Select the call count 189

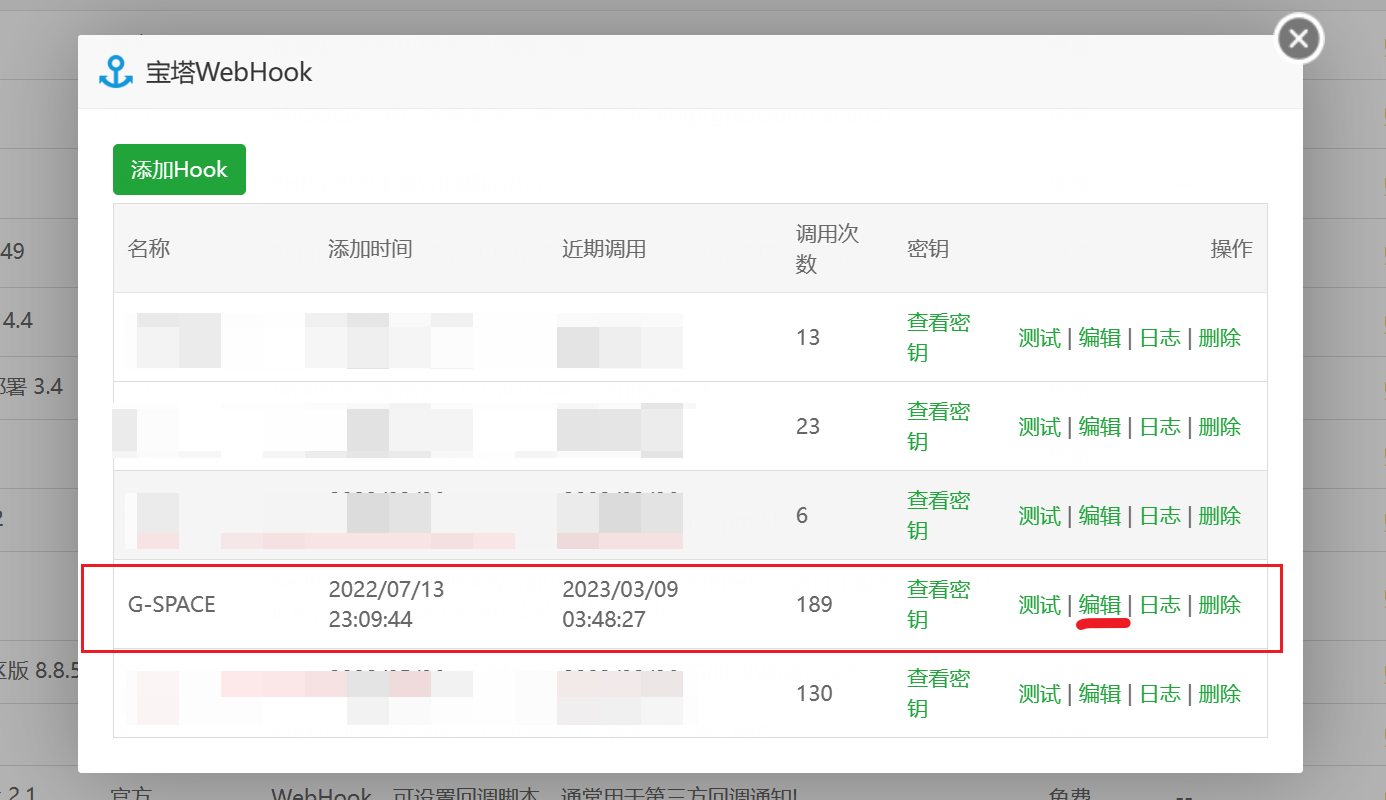coord(814,605)
